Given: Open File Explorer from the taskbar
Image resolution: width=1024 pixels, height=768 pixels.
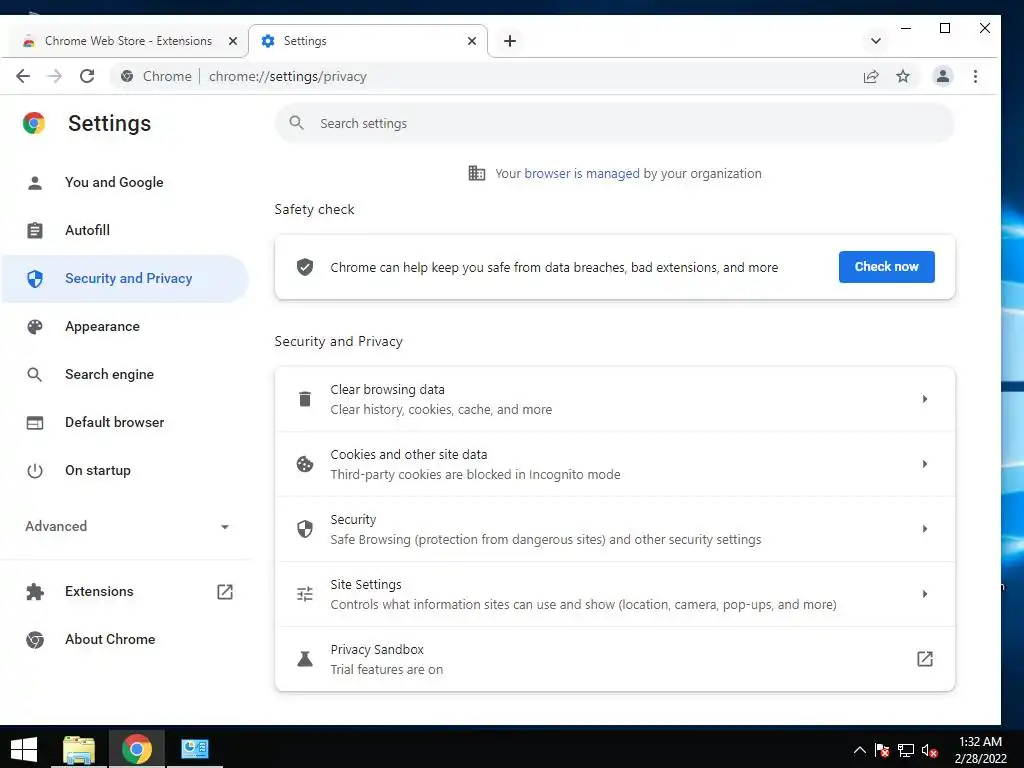Looking at the screenshot, I should point(79,750).
